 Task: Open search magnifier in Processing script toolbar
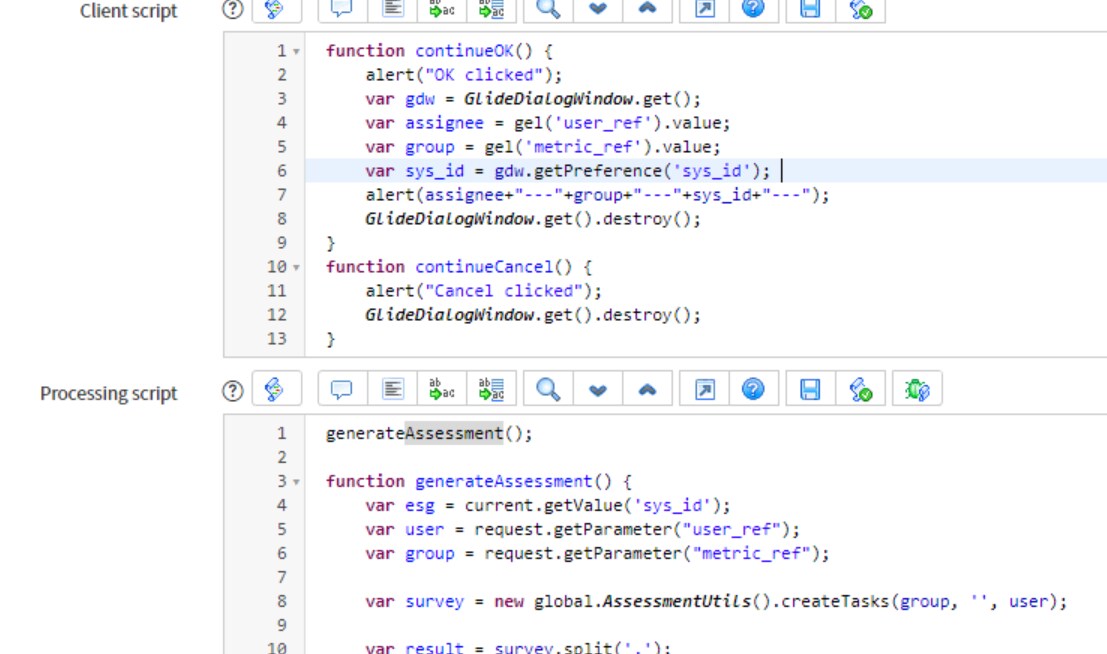548,389
